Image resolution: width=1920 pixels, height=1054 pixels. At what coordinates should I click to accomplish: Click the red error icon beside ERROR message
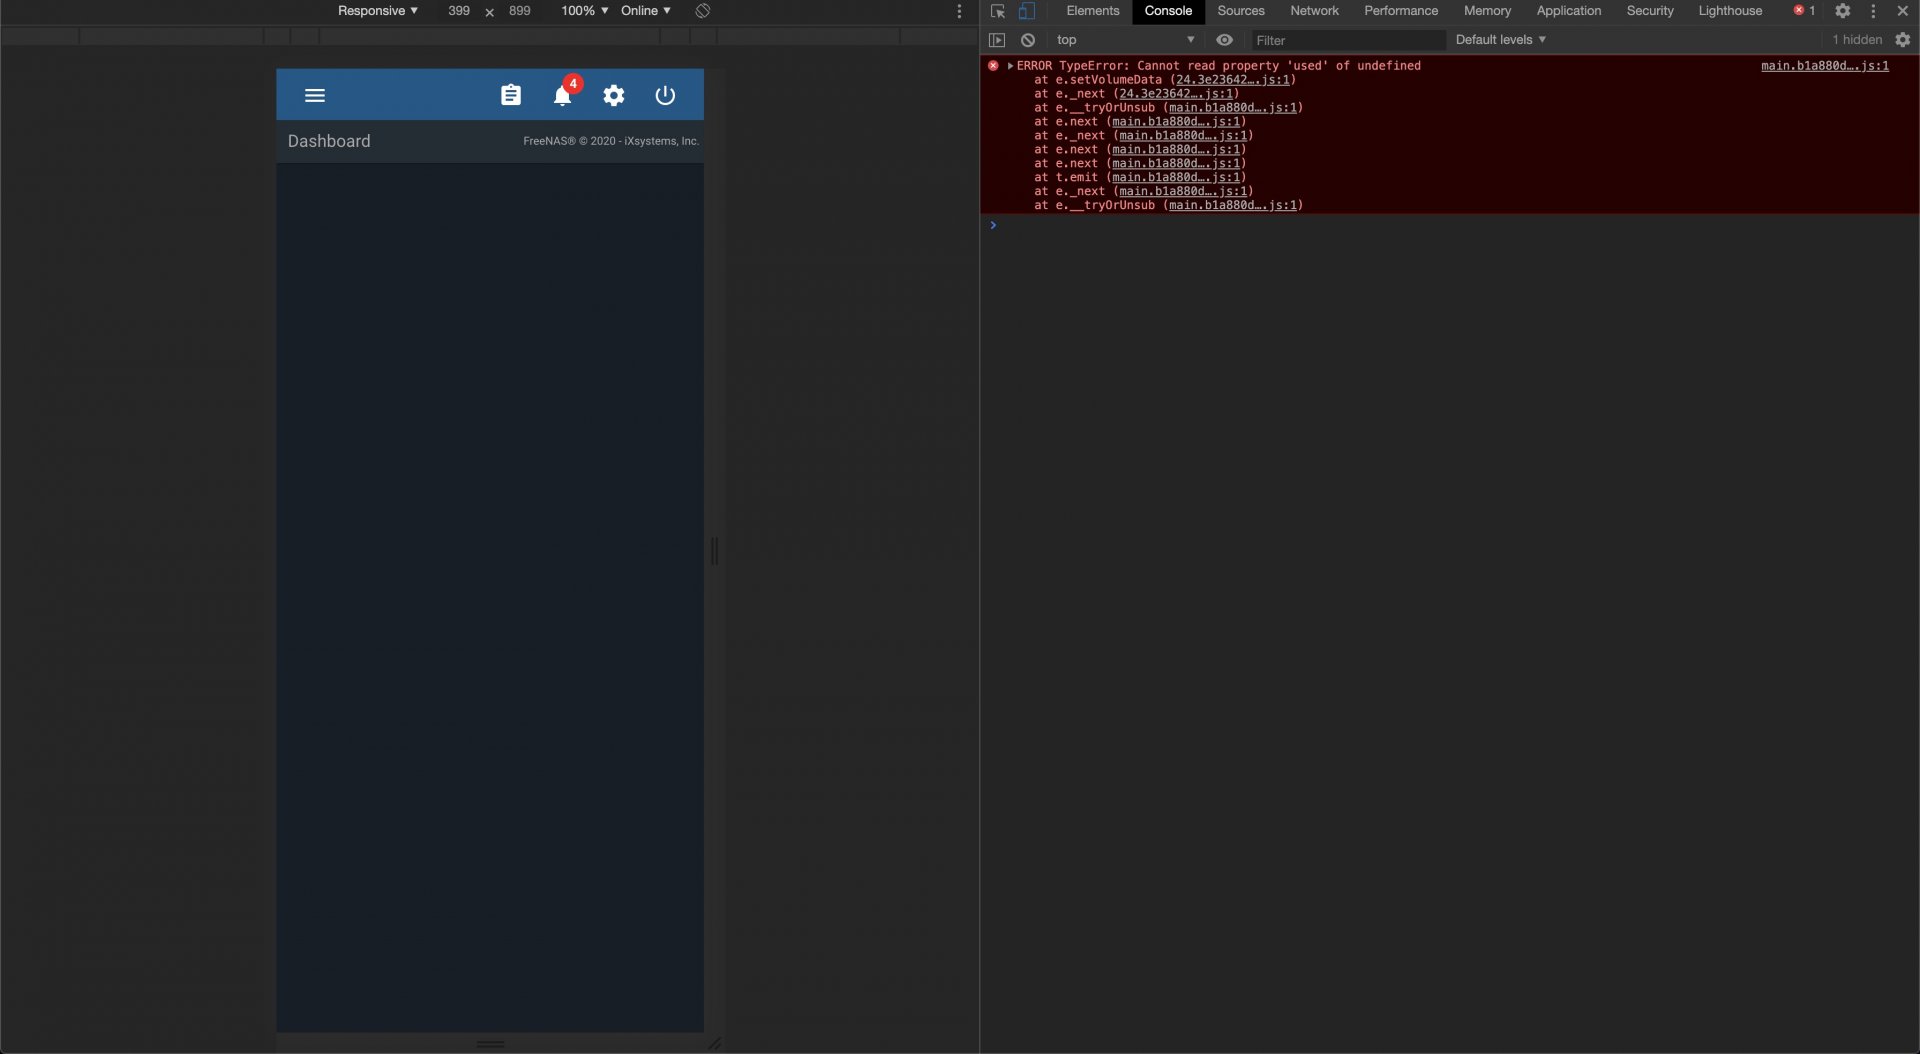993,66
